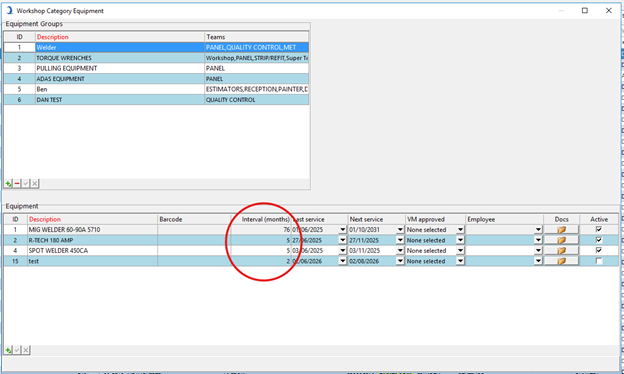
Task: Click the Teams column header
Action: (x=257, y=37)
